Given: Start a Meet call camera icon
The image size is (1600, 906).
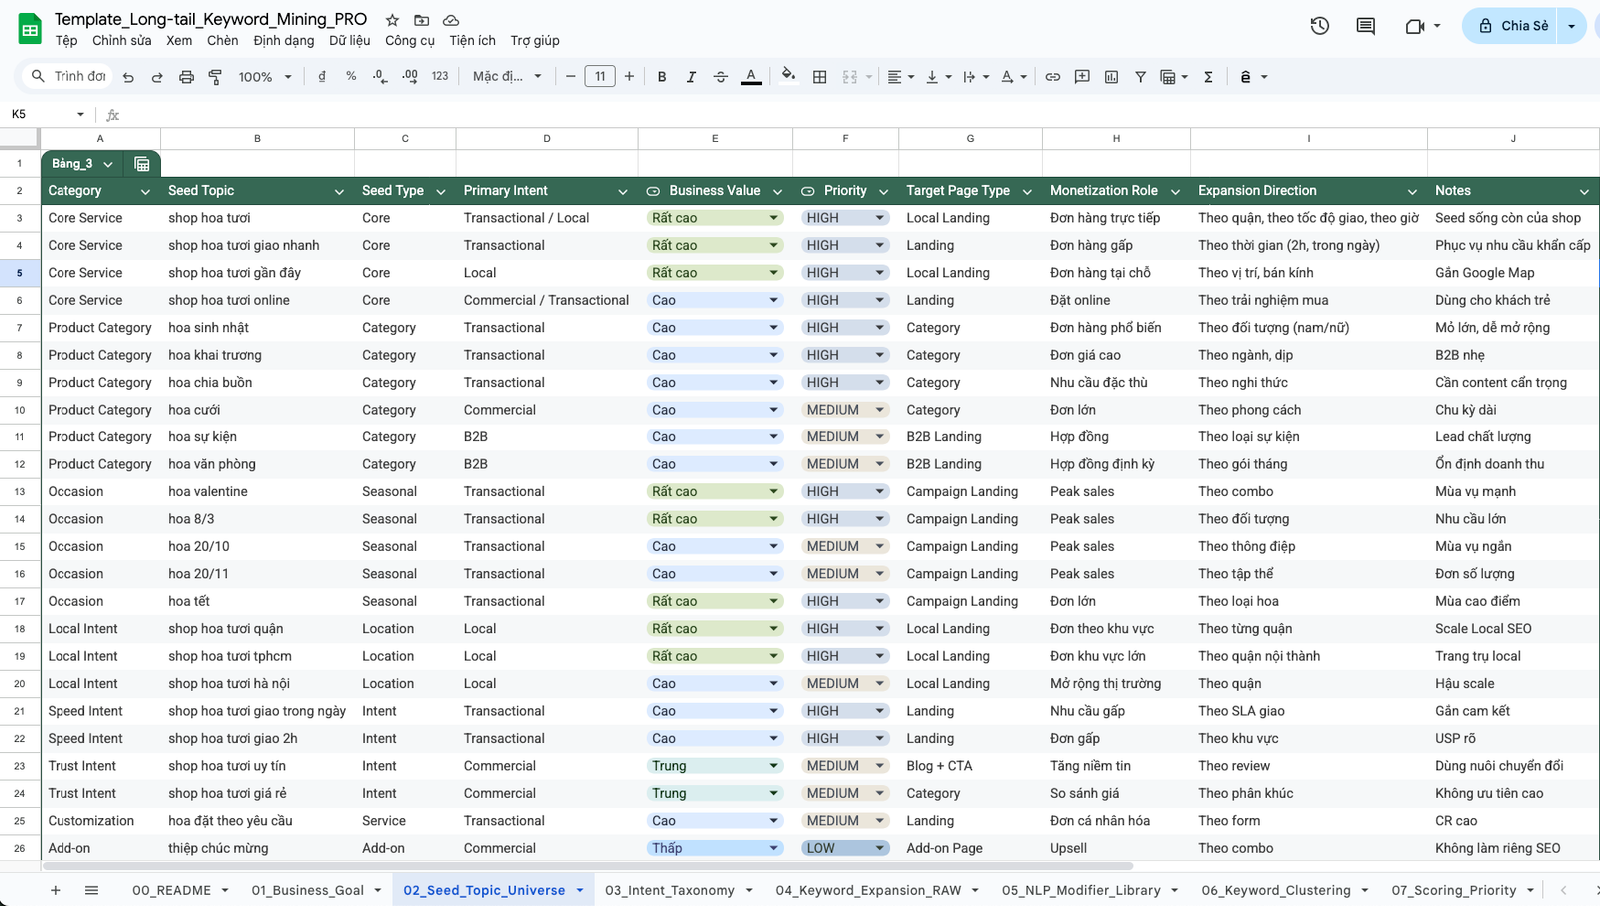Looking at the screenshot, I should pyautogui.click(x=1414, y=26).
